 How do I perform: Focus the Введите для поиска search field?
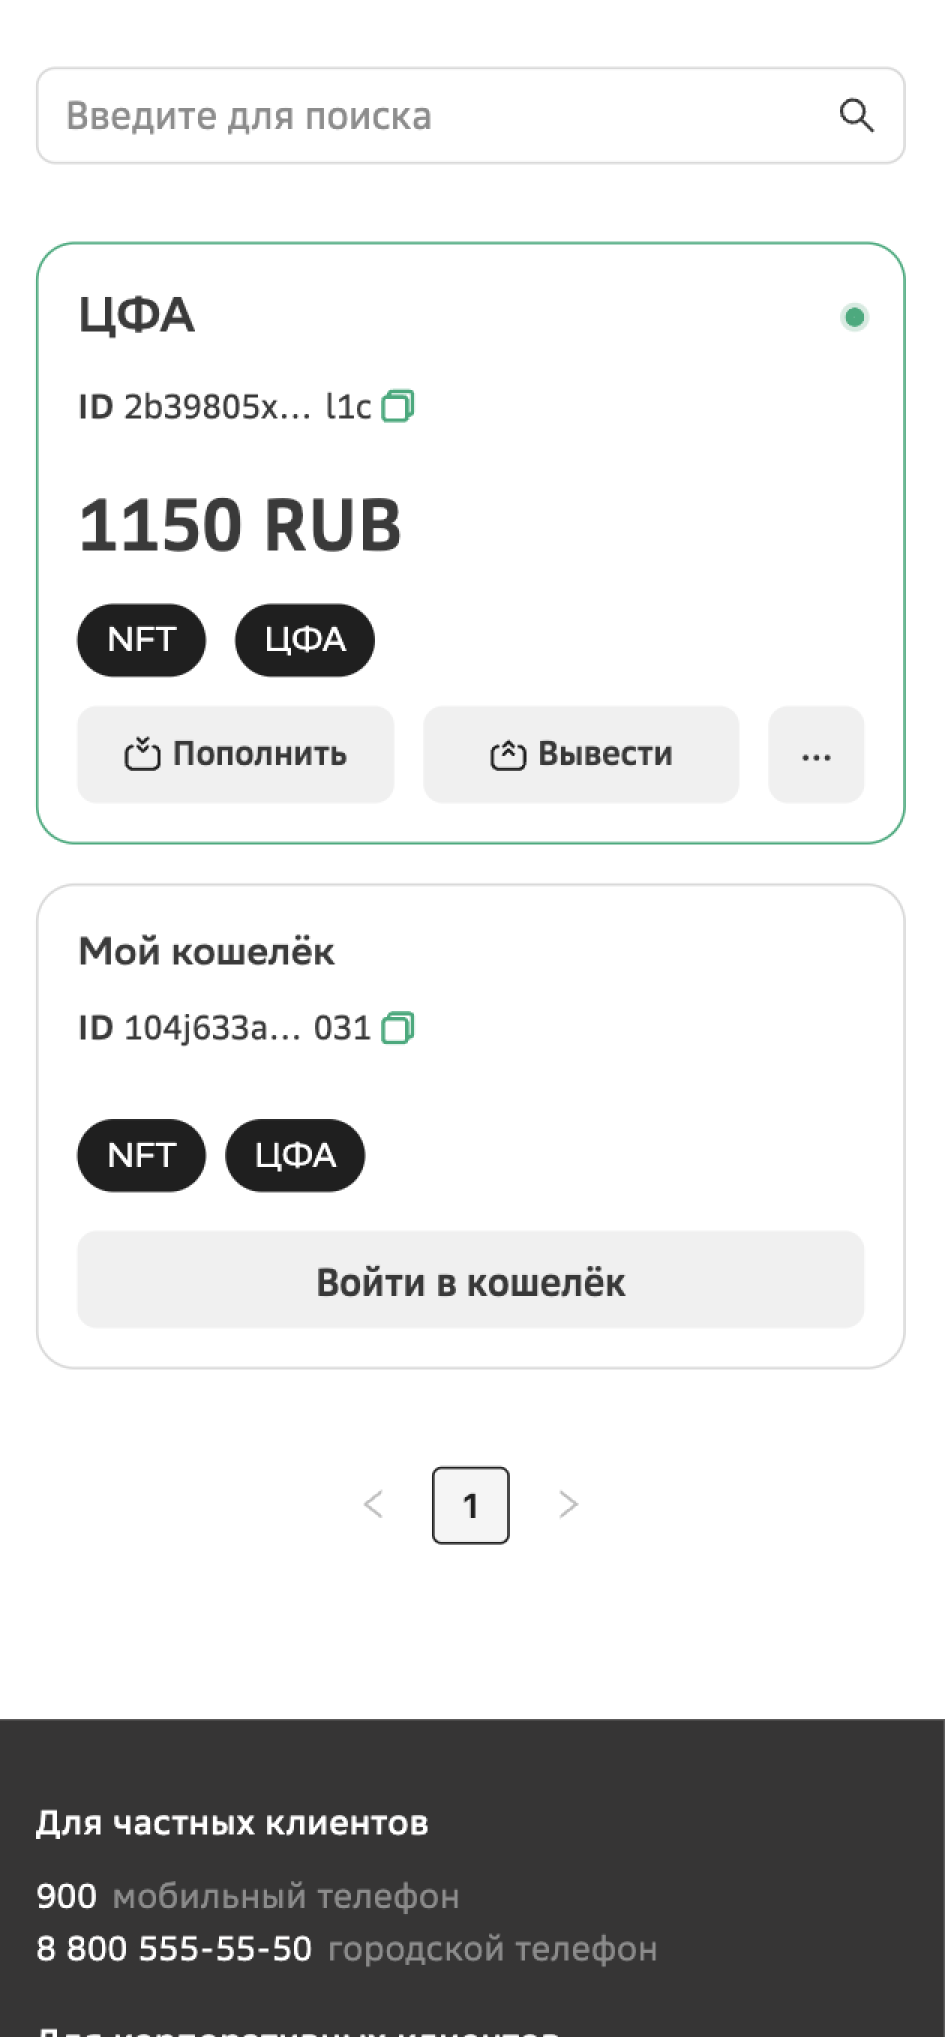[x=471, y=116]
